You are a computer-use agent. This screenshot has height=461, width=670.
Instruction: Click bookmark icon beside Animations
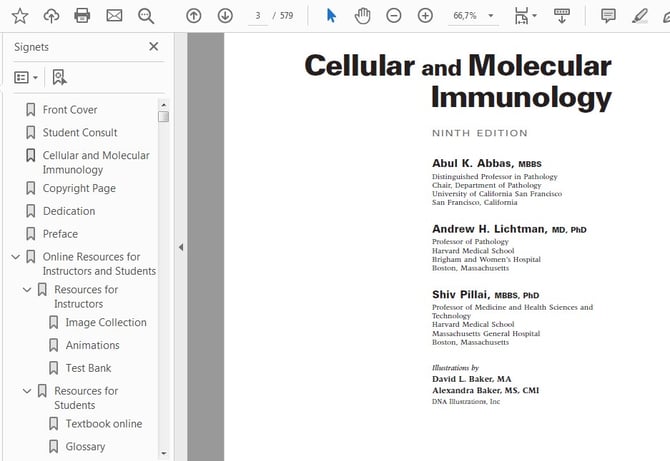tap(53, 345)
